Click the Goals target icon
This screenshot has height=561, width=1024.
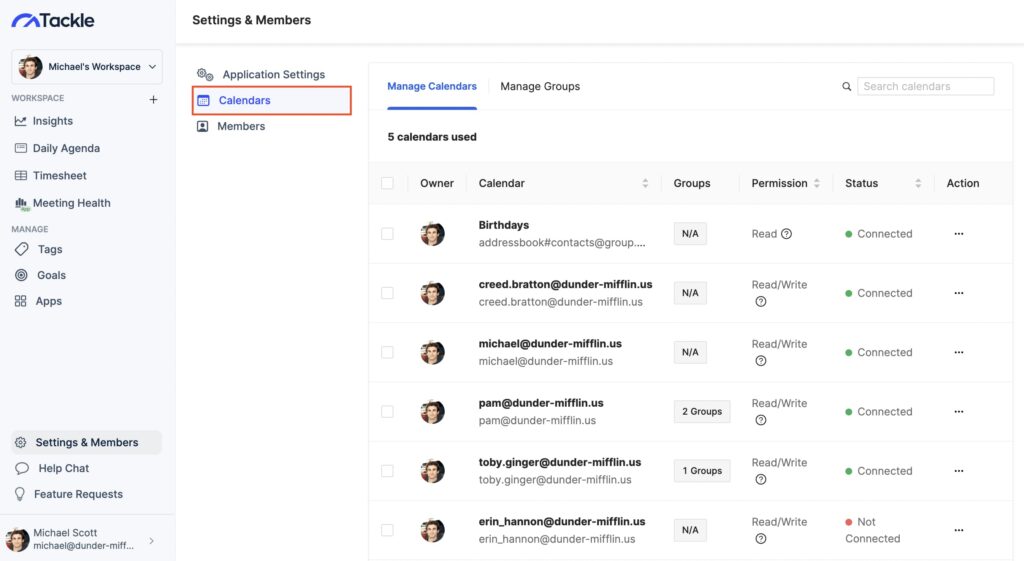coord(21,275)
